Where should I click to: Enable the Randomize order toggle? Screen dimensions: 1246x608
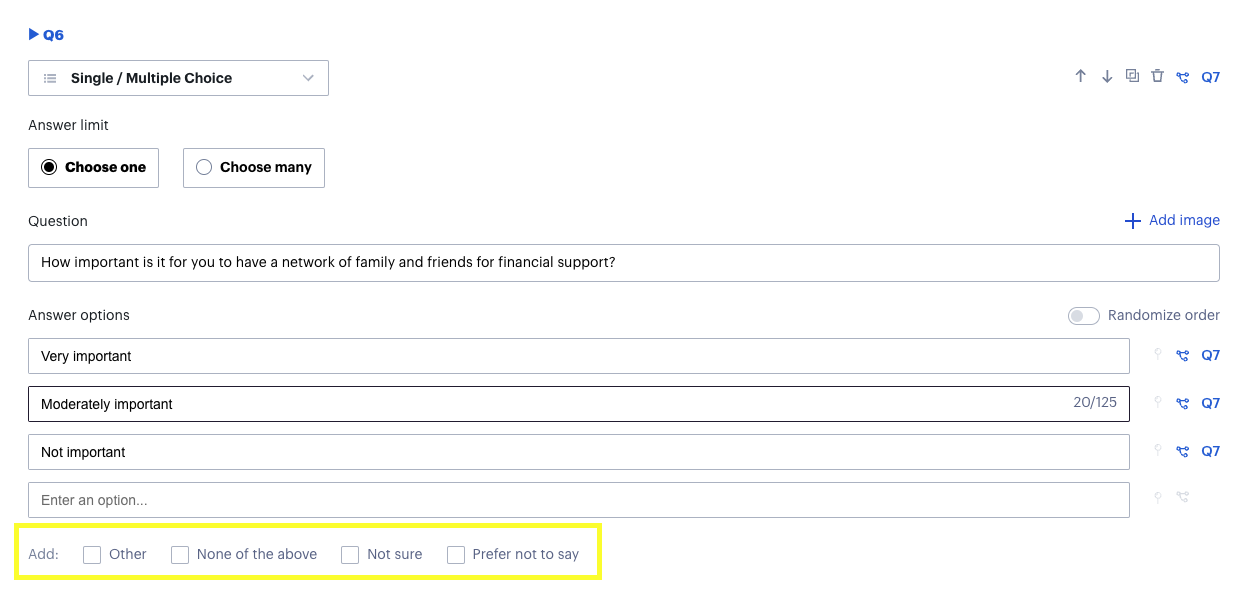1083,316
